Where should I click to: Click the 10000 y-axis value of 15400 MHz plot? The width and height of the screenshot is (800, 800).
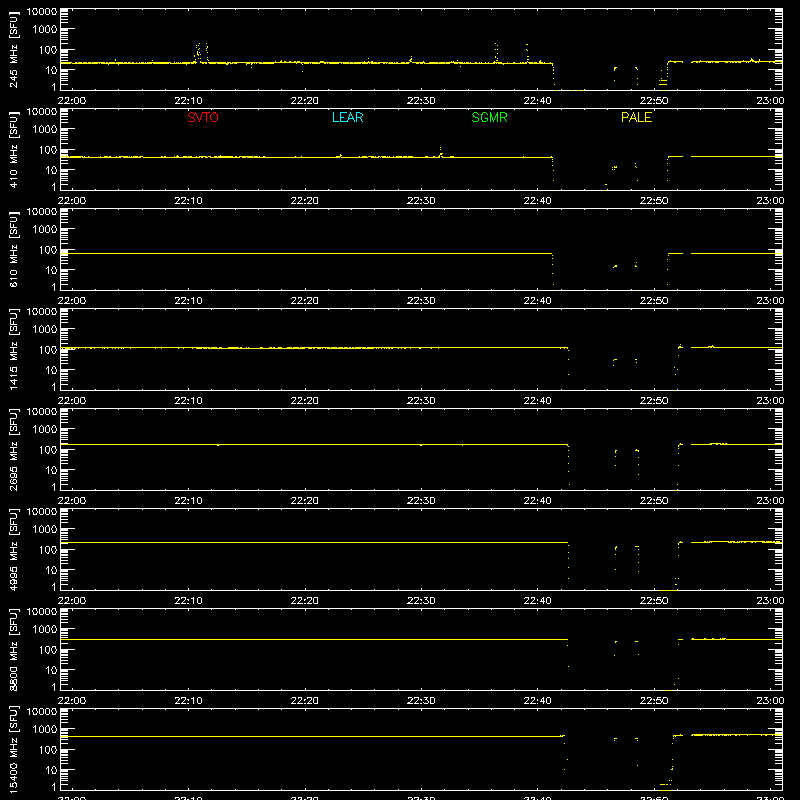click(x=42, y=712)
